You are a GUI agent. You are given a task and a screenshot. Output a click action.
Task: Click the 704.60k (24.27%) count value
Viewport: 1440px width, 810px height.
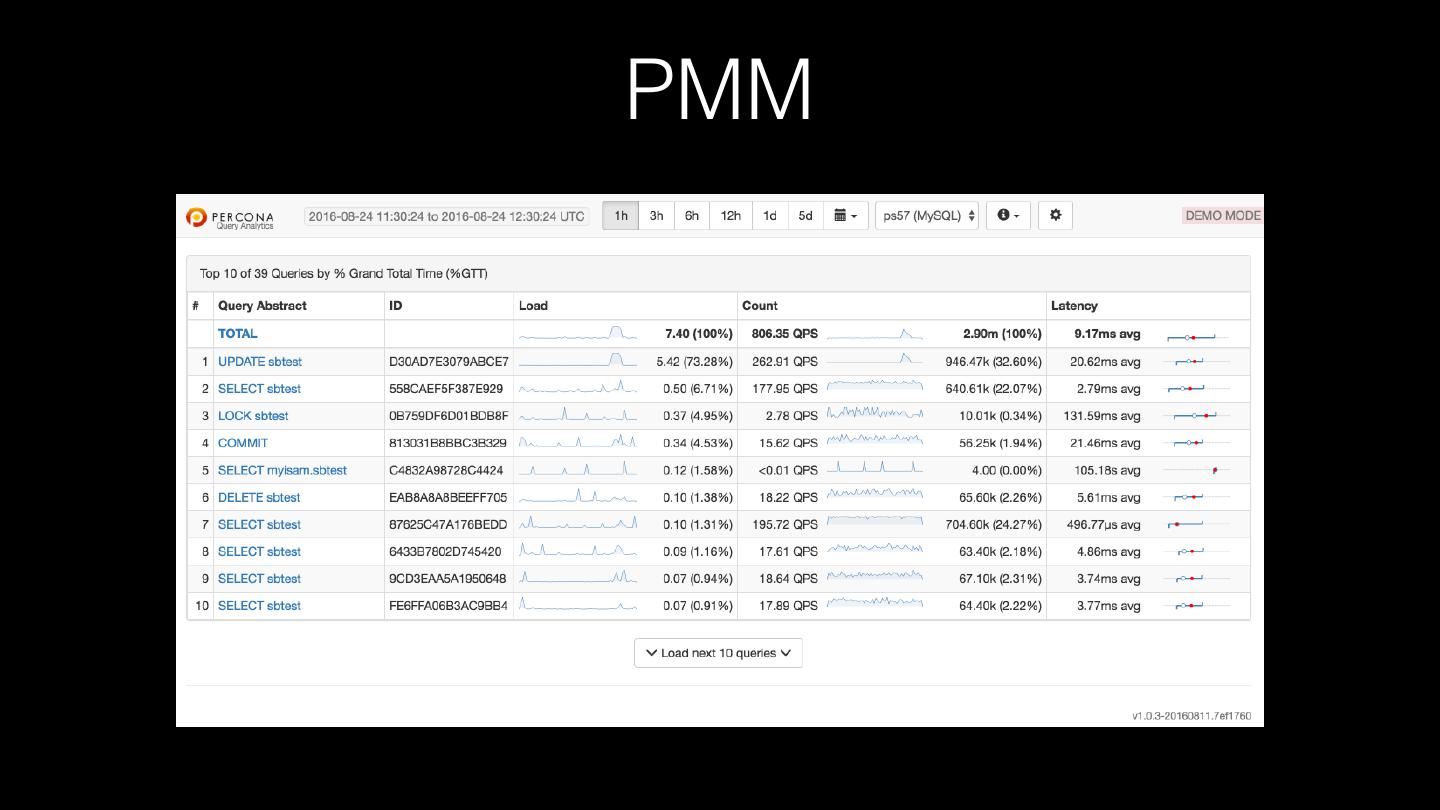[x=993, y=524]
